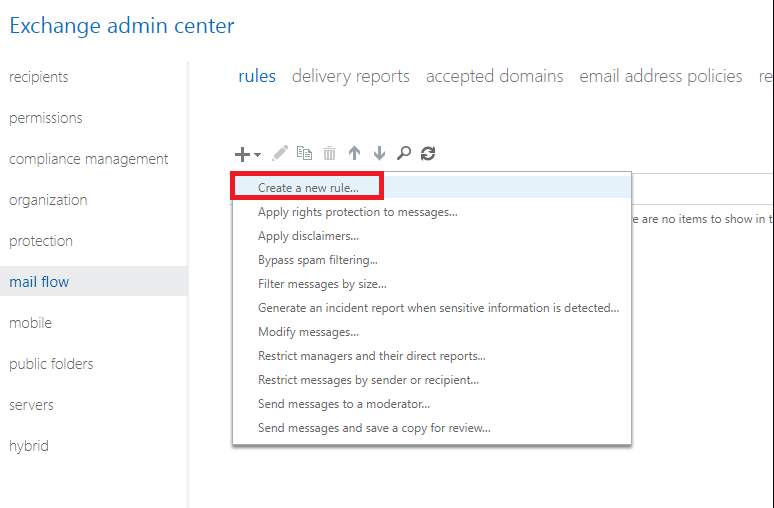Click the pencil edit icon in toolbar
Screen dimensions: 774x508
[280, 154]
